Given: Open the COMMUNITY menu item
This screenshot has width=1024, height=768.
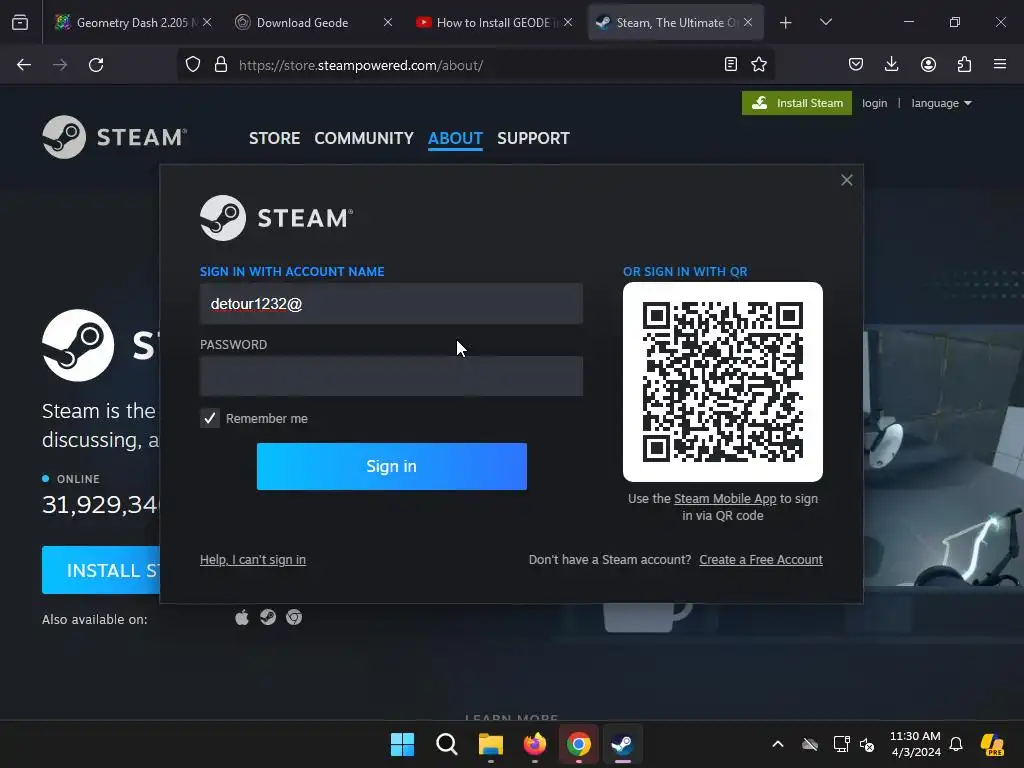Looking at the screenshot, I should (364, 138).
